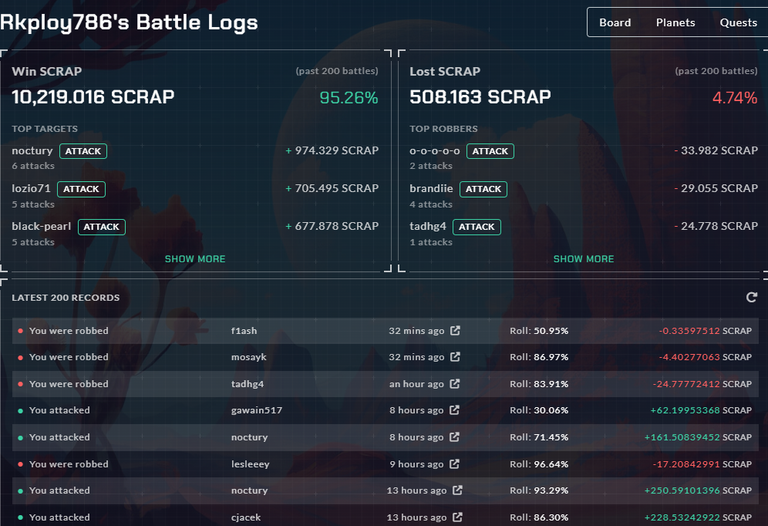This screenshot has width=768, height=526.
Task: Click the 95.26% win percentage
Action: tap(349, 98)
